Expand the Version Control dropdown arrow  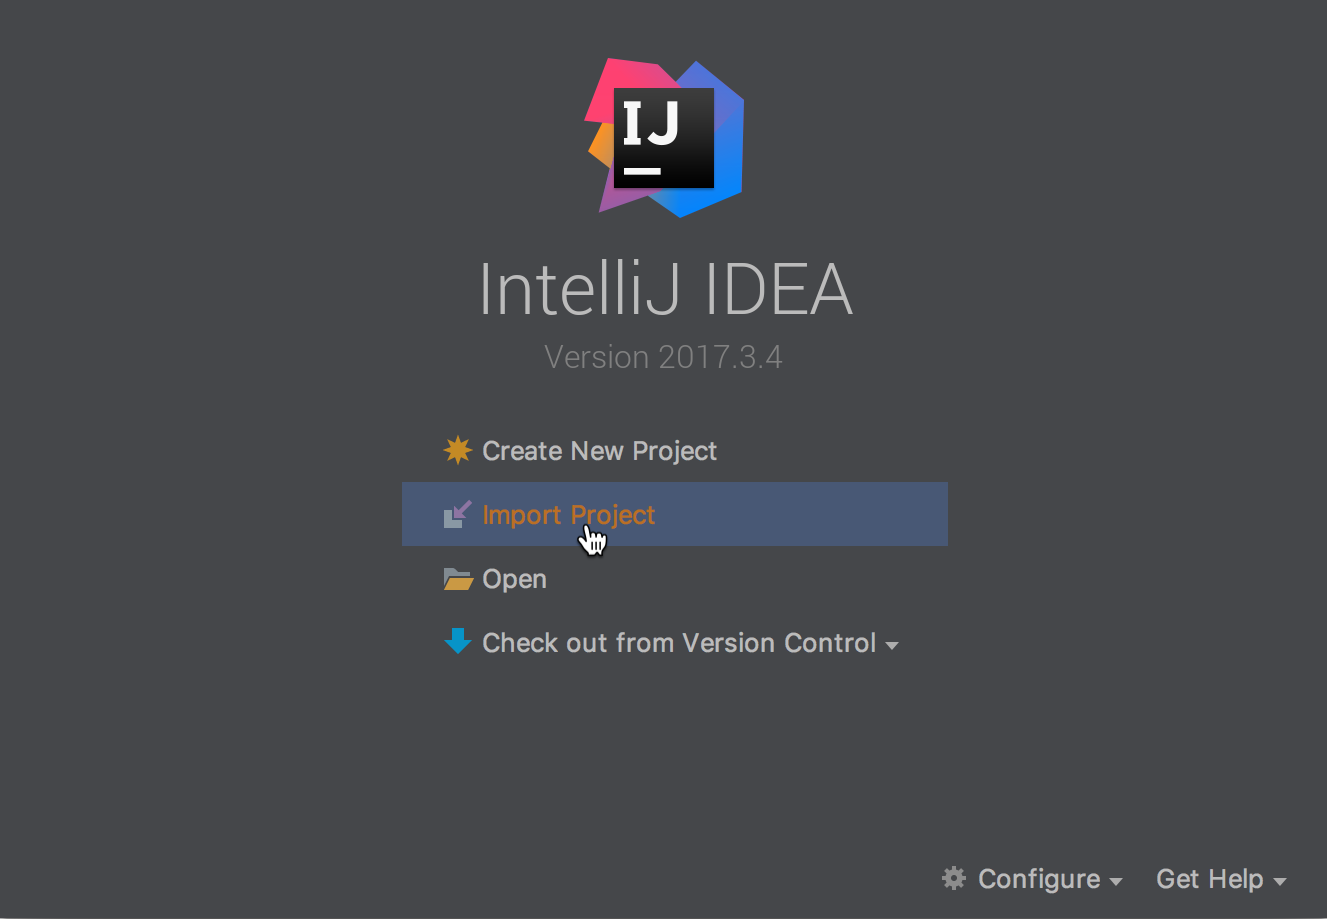pos(892,646)
